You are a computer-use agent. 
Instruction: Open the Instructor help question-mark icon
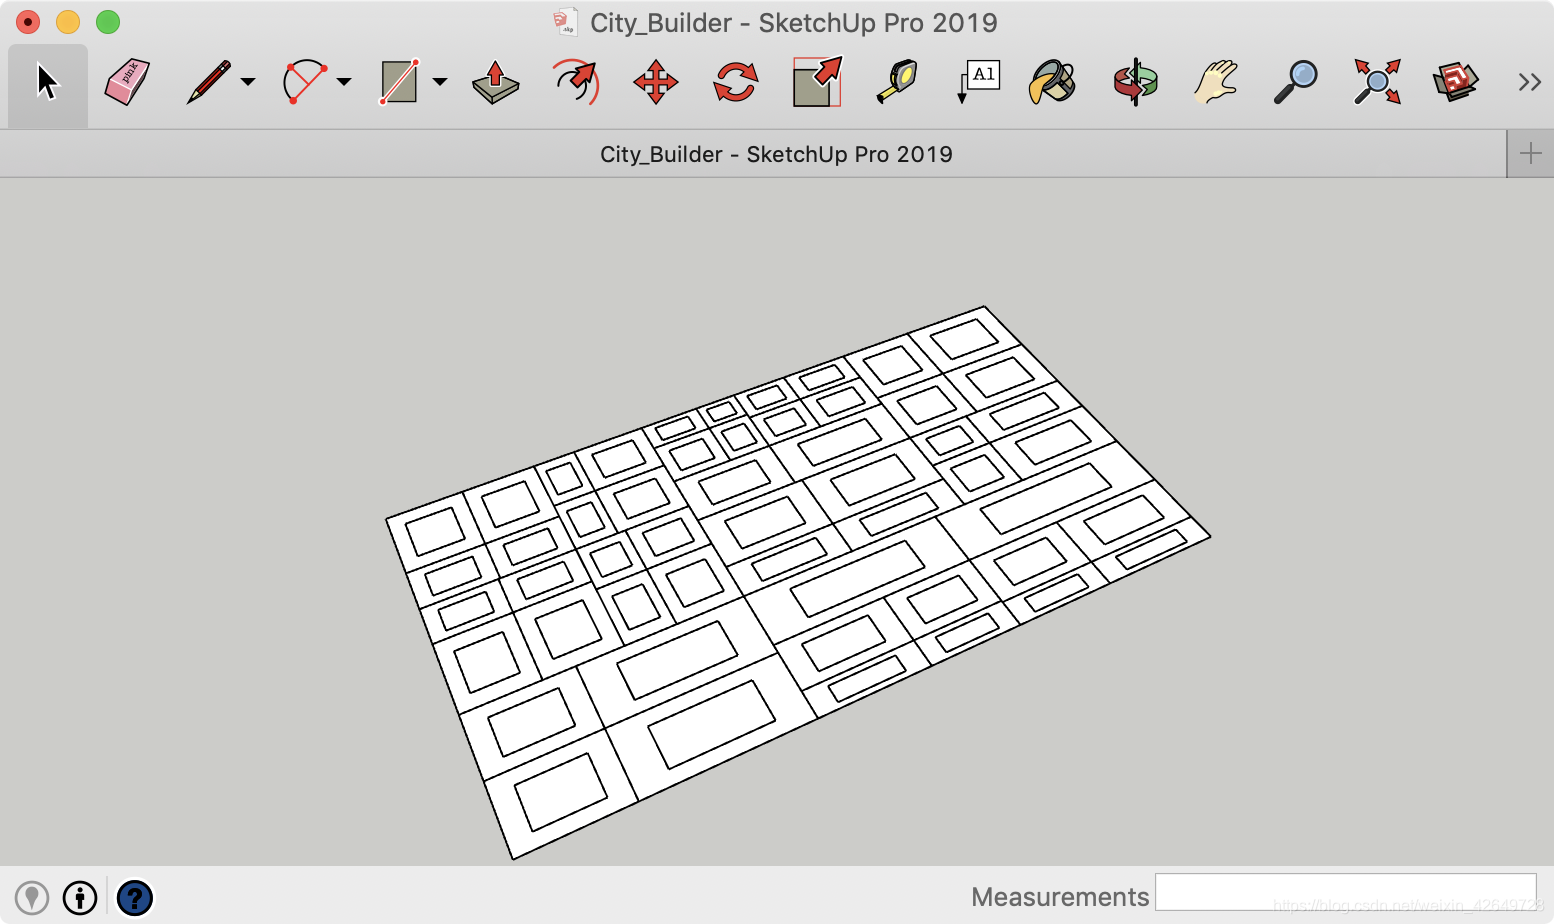click(x=134, y=897)
